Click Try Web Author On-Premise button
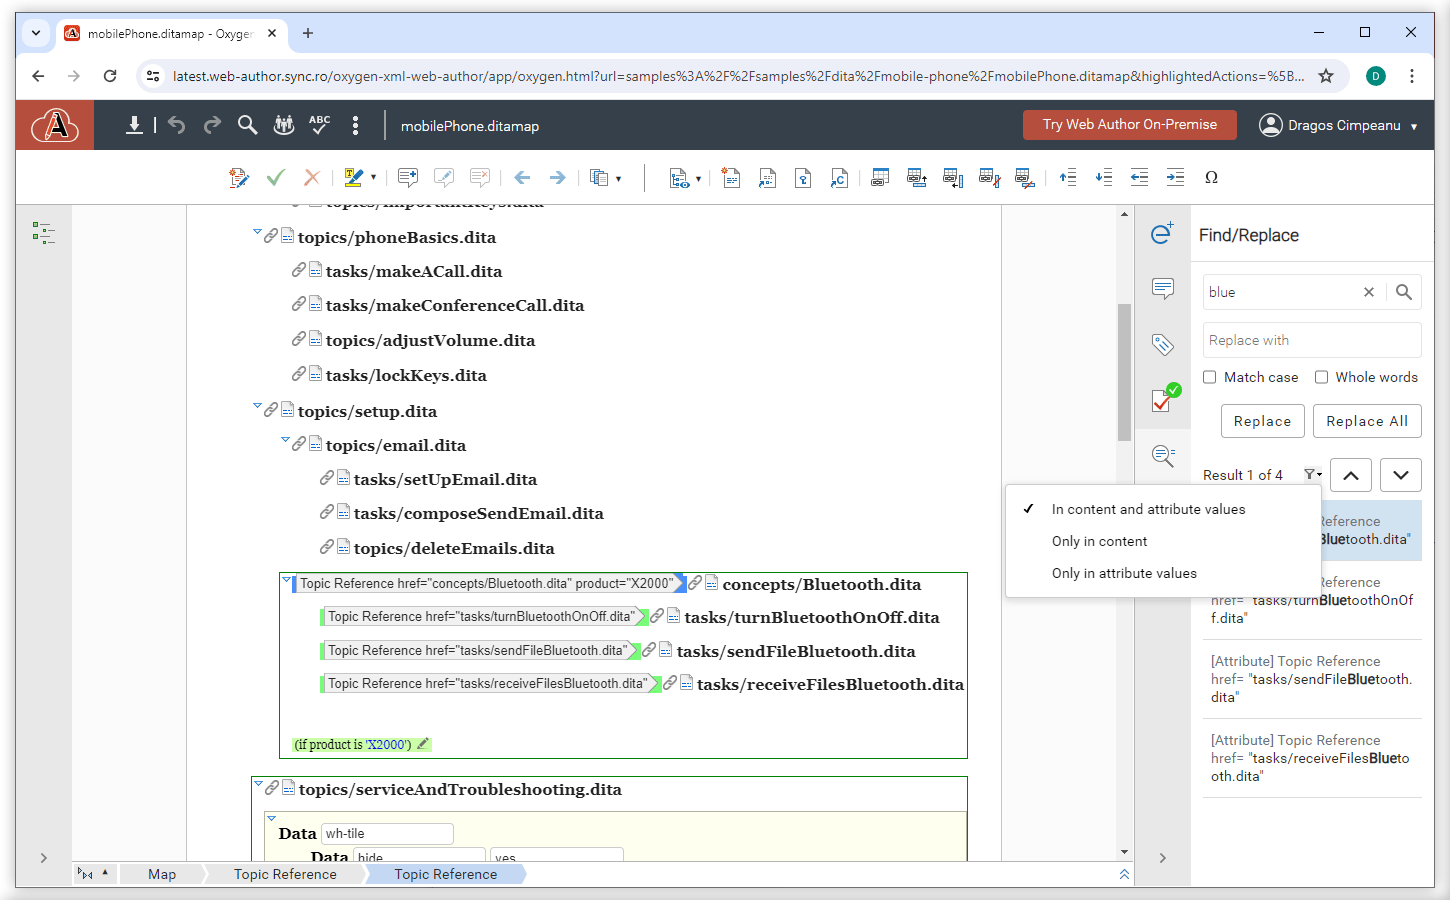1450x900 pixels. 1129,125
